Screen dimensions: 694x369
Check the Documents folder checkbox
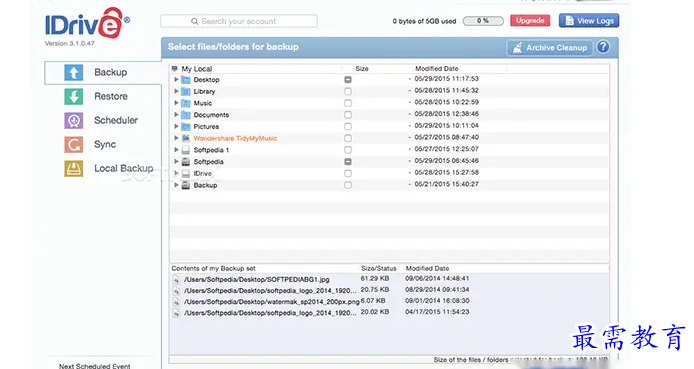[x=348, y=115]
